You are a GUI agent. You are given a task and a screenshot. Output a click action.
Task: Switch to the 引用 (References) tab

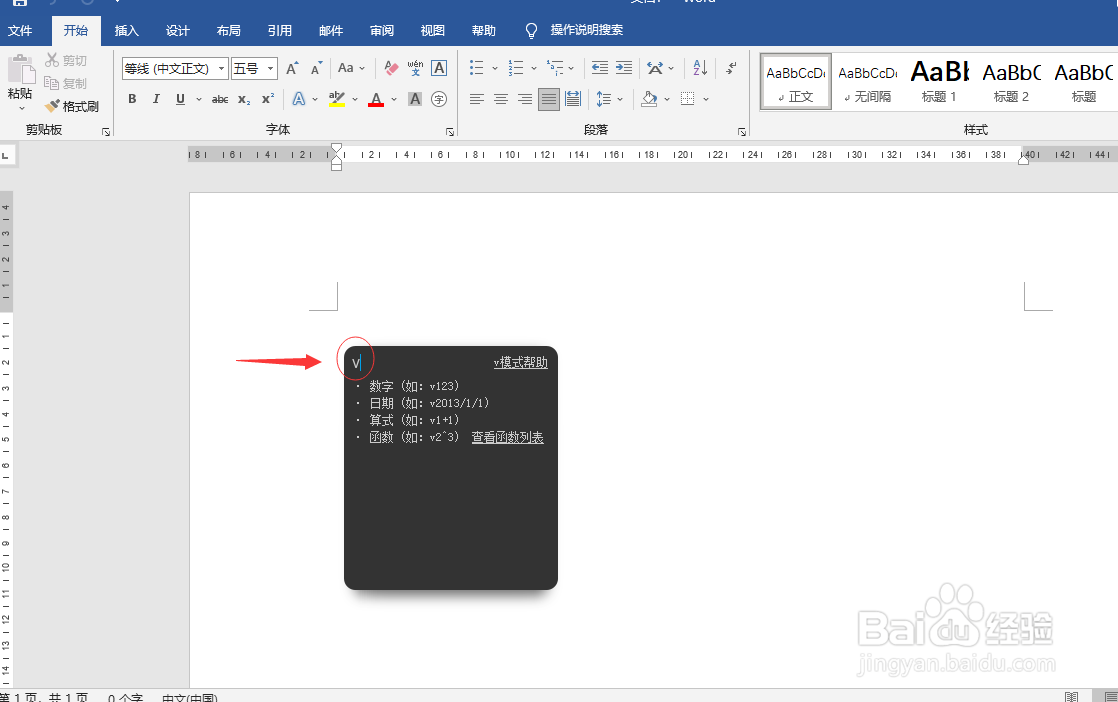[280, 31]
